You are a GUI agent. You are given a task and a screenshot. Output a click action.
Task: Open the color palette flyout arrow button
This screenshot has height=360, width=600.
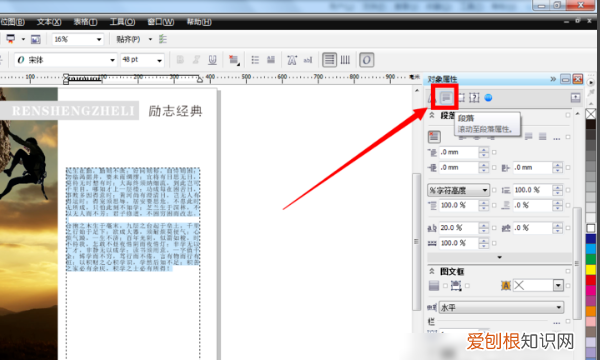[591, 83]
